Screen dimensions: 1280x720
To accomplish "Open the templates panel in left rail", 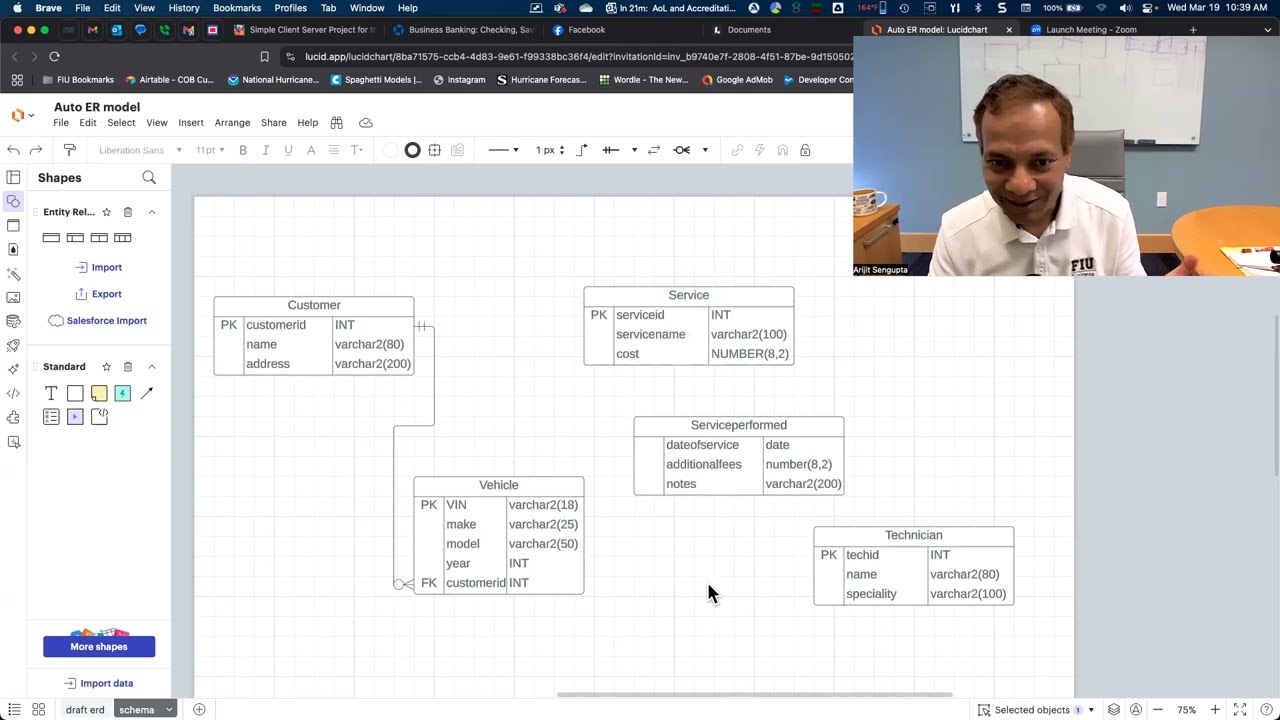I will 13,178.
